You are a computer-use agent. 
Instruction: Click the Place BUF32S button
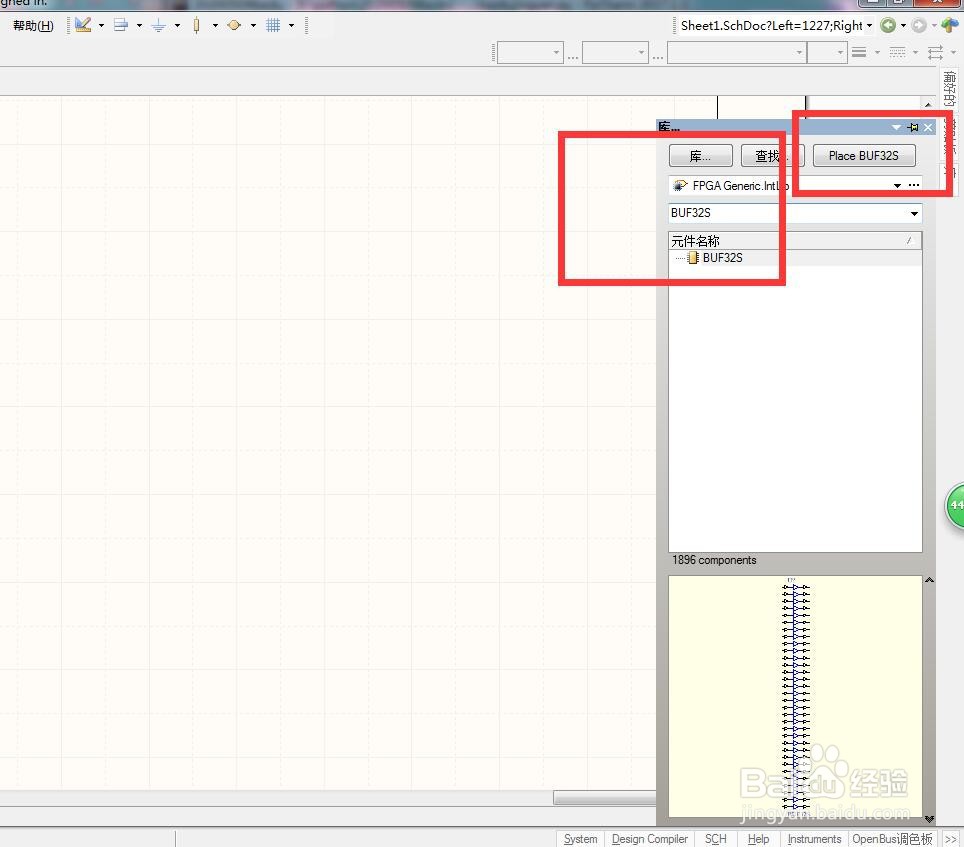tap(864, 156)
